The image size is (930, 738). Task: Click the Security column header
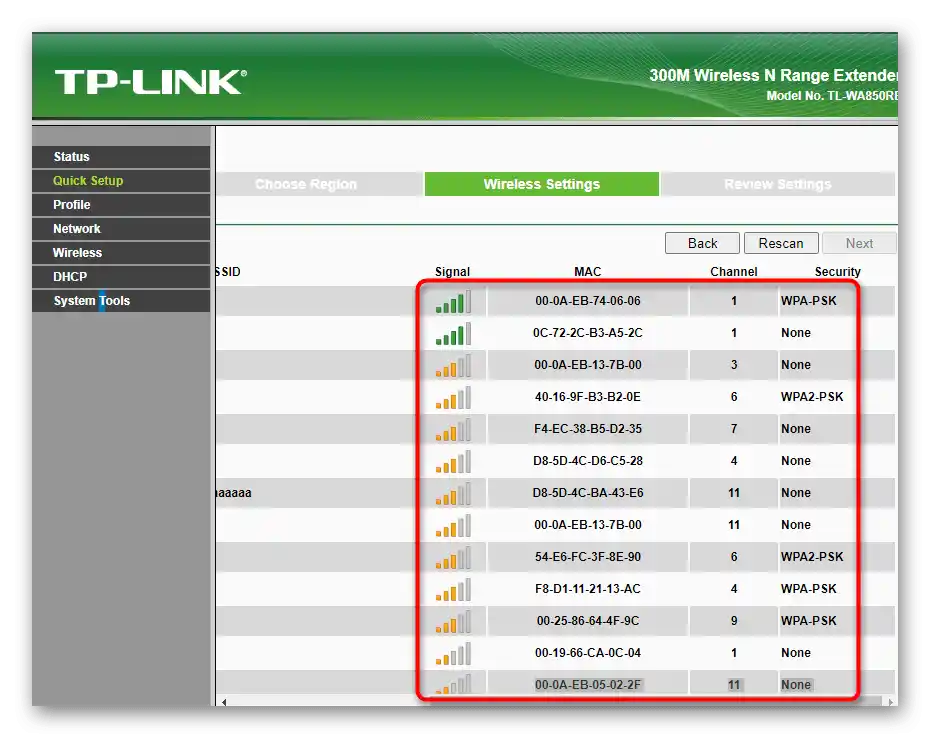tap(837, 272)
